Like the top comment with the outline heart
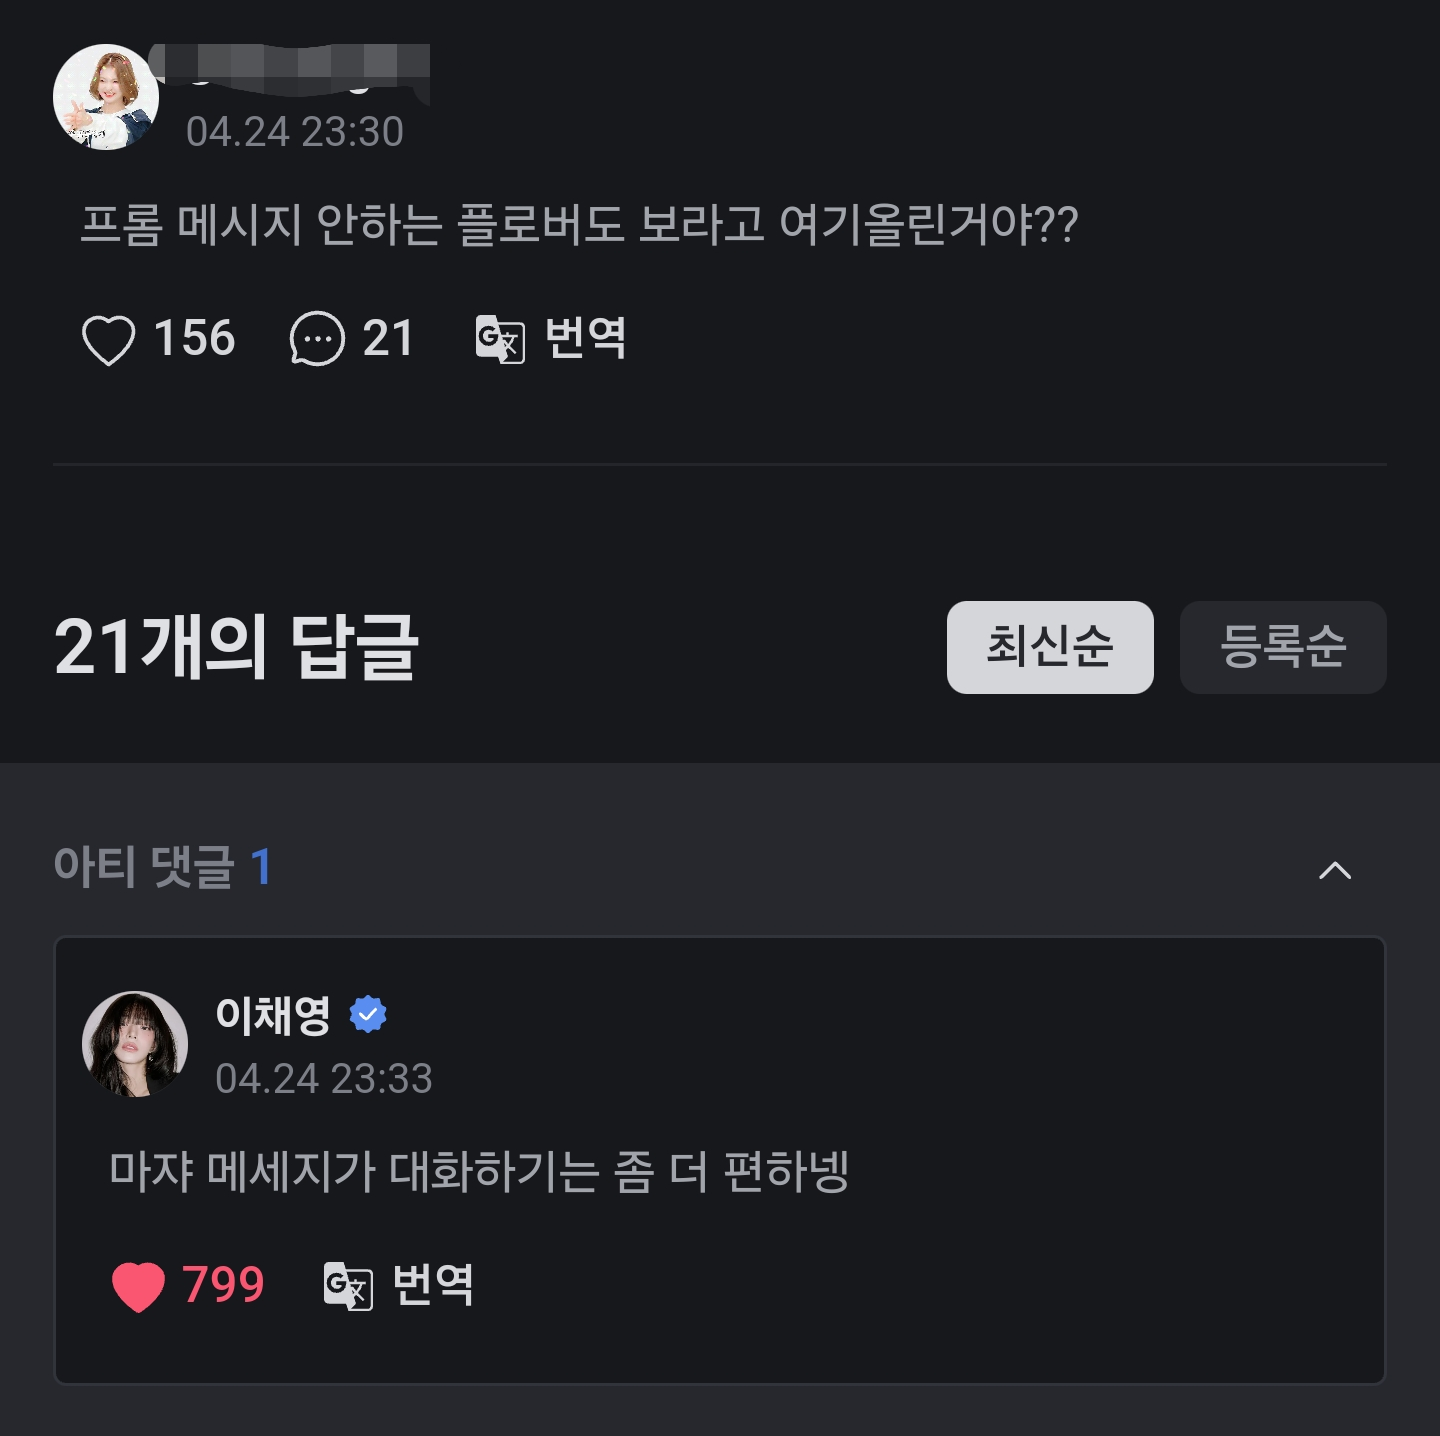1440x1436 pixels. pos(108,340)
